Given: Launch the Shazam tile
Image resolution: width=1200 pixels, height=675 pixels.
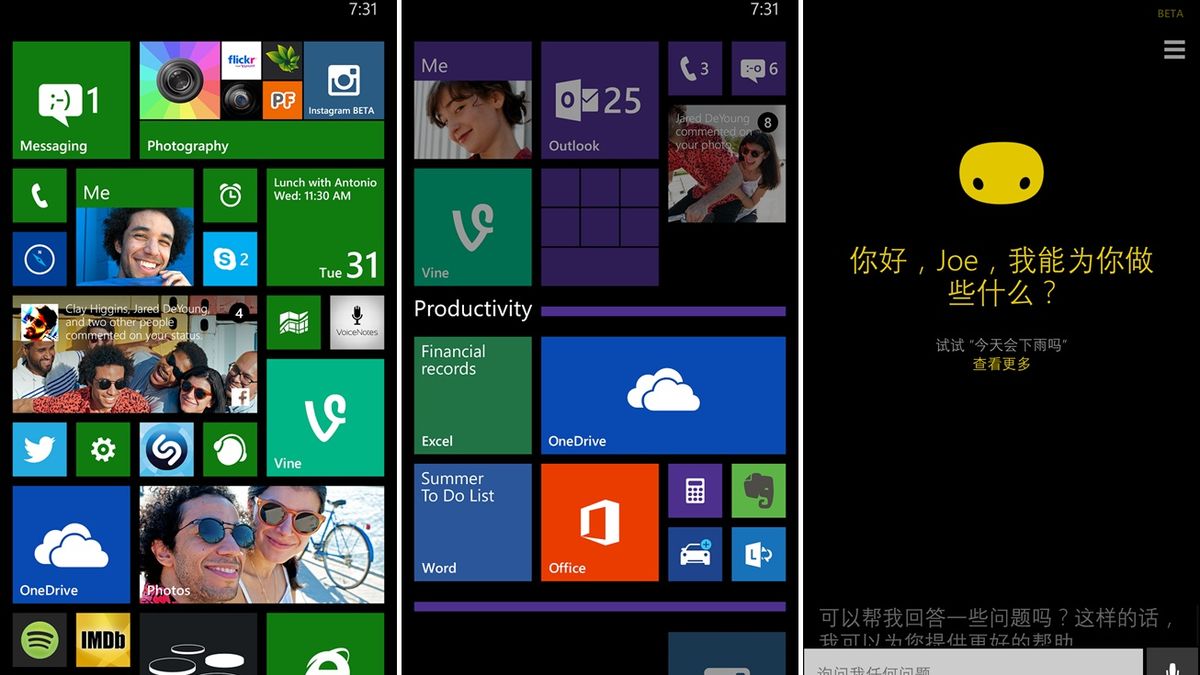Looking at the screenshot, I should [167, 449].
